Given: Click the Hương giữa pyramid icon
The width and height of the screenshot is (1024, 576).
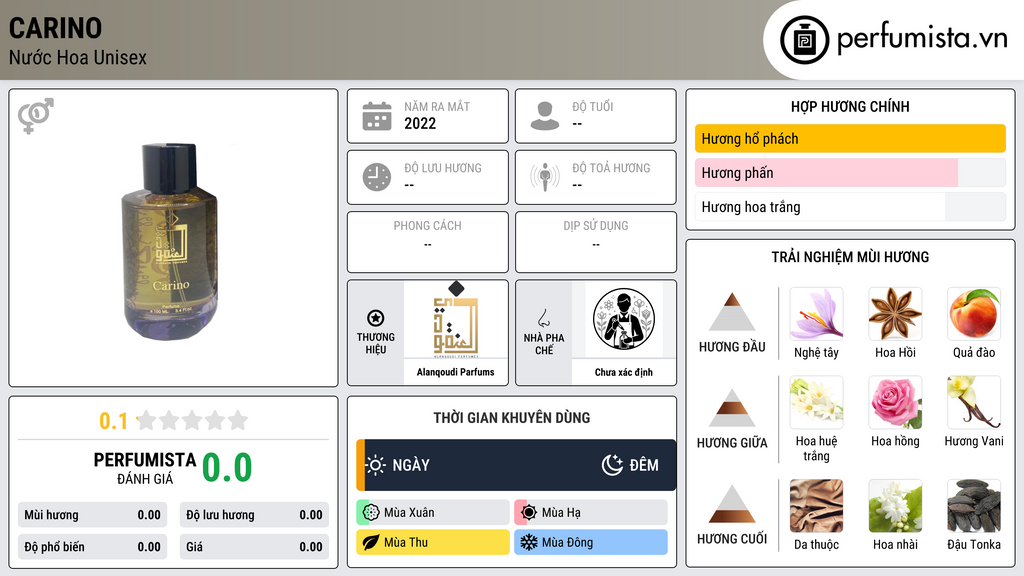Looking at the screenshot, I should point(732,408).
